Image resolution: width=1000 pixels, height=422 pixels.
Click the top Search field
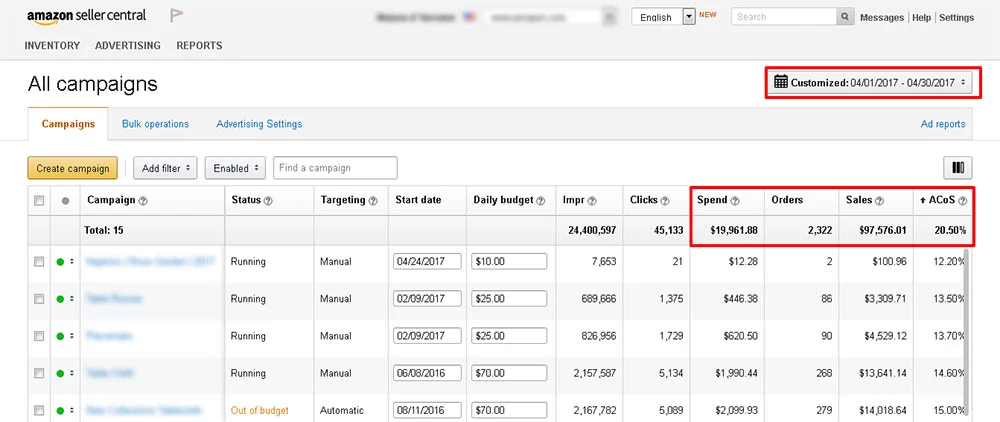[784, 17]
